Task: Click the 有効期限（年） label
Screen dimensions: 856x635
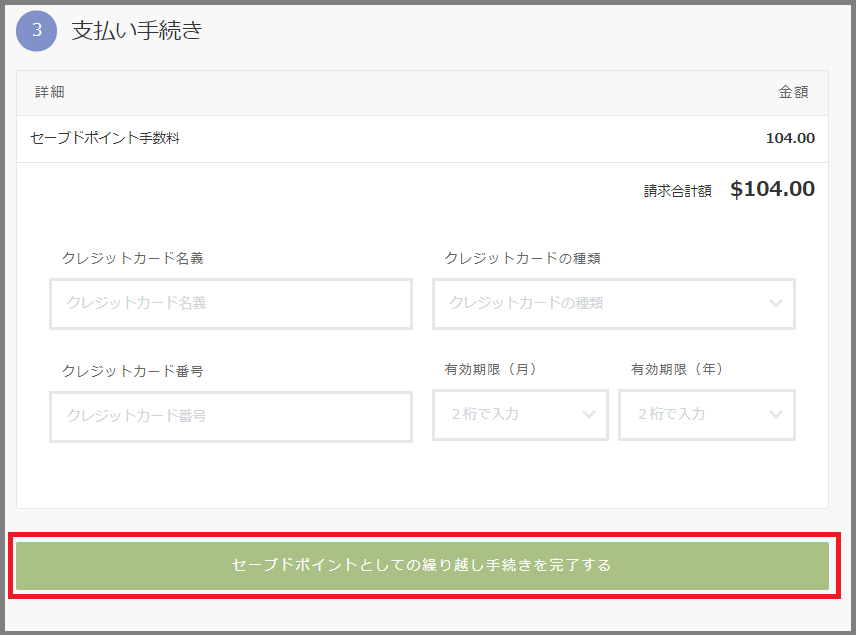Action: click(x=677, y=369)
